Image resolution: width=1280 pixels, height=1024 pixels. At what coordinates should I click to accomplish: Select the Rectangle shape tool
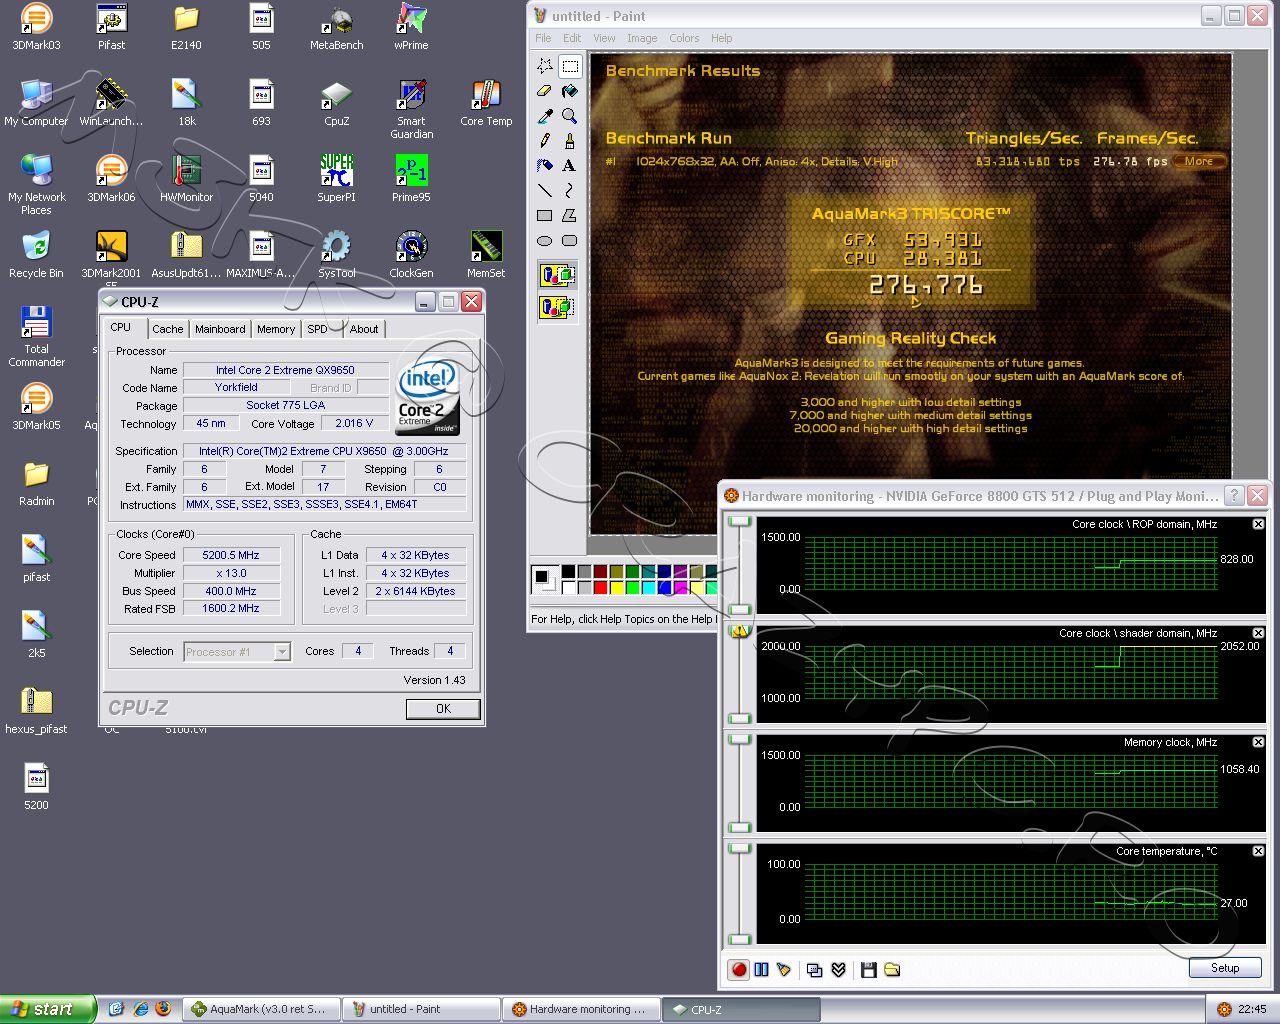click(x=545, y=215)
